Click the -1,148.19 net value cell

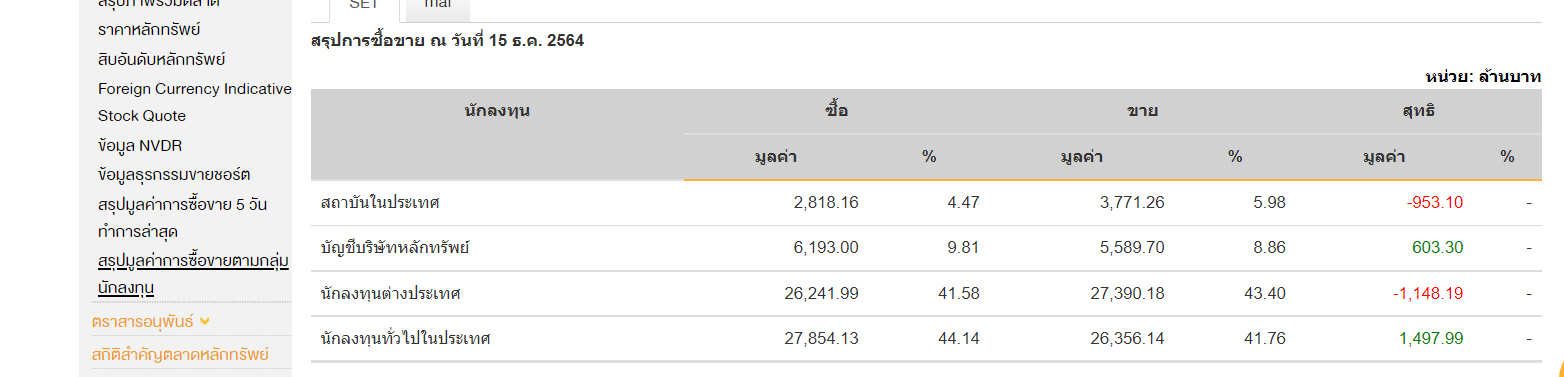1427,294
